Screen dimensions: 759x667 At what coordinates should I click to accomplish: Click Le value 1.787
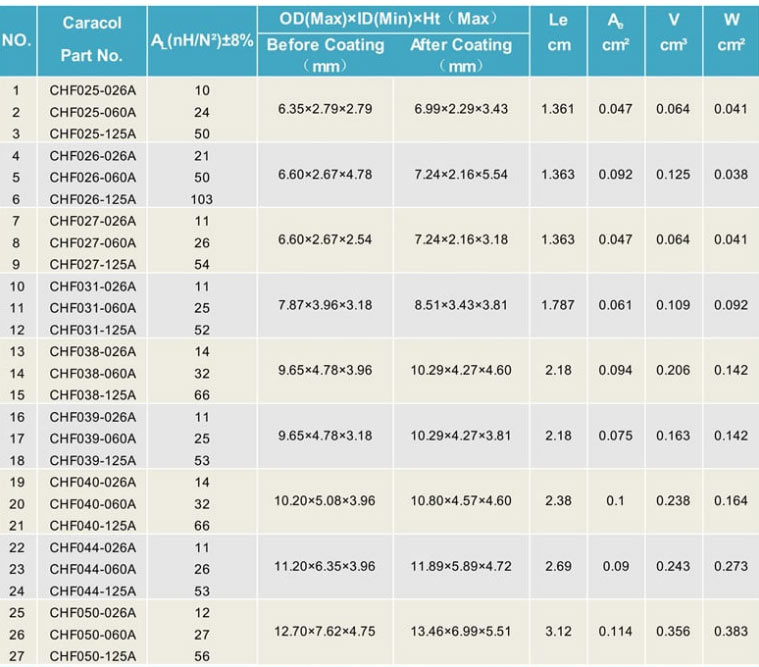[558, 305]
